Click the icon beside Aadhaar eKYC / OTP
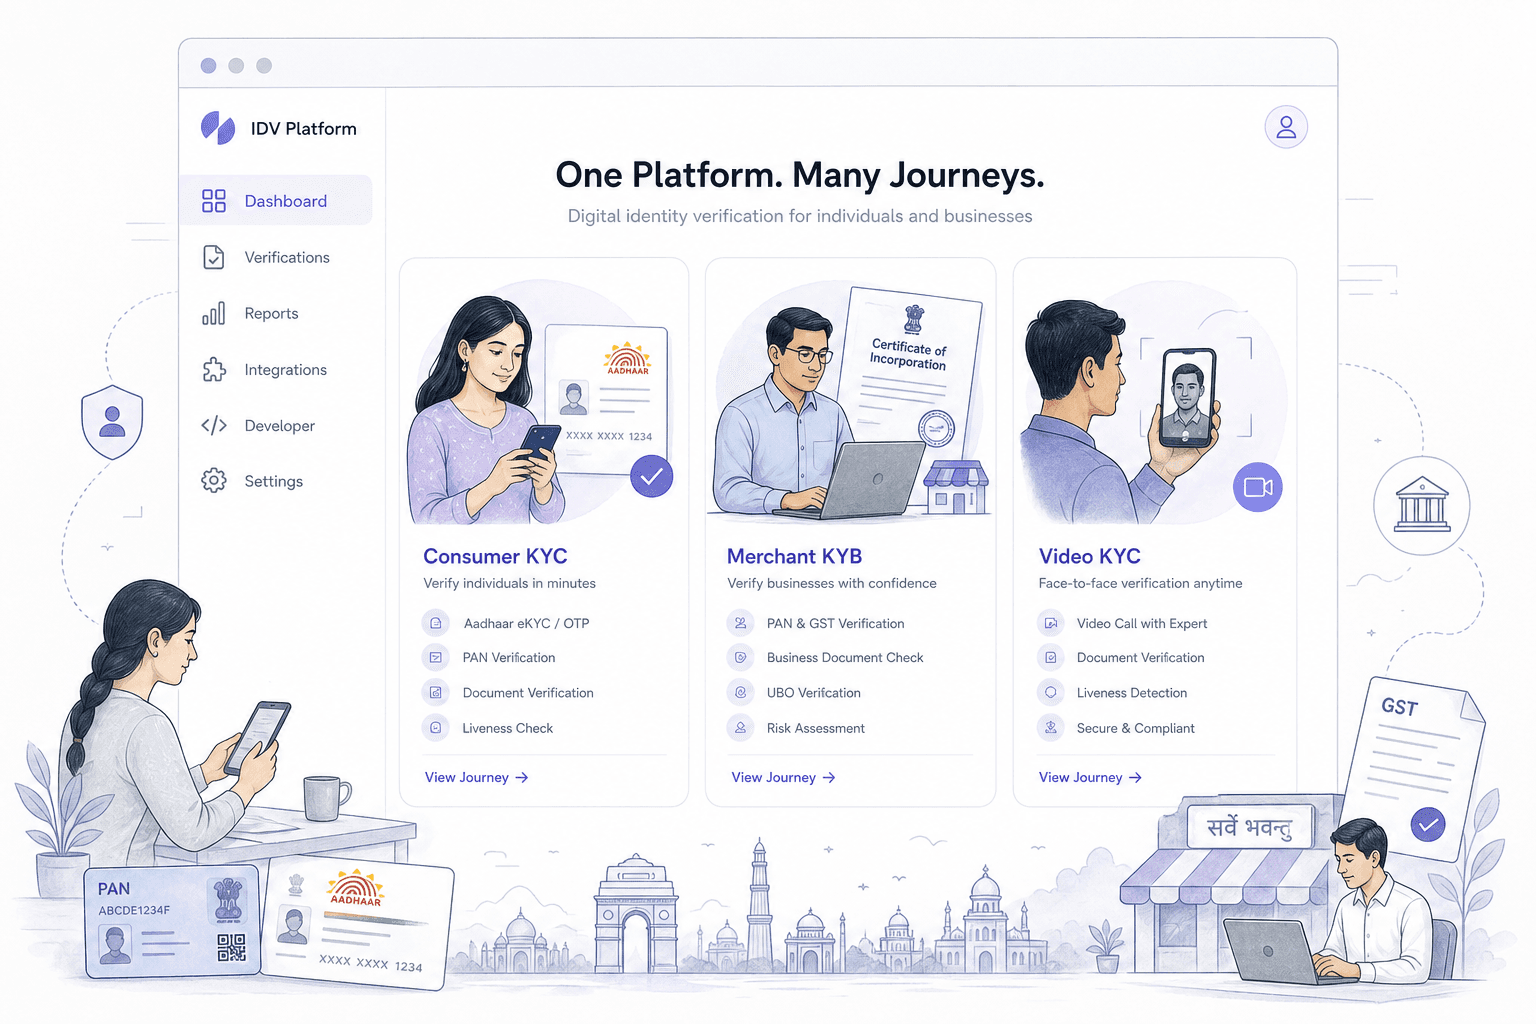Image resolution: width=1536 pixels, height=1024 pixels. click(436, 623)
